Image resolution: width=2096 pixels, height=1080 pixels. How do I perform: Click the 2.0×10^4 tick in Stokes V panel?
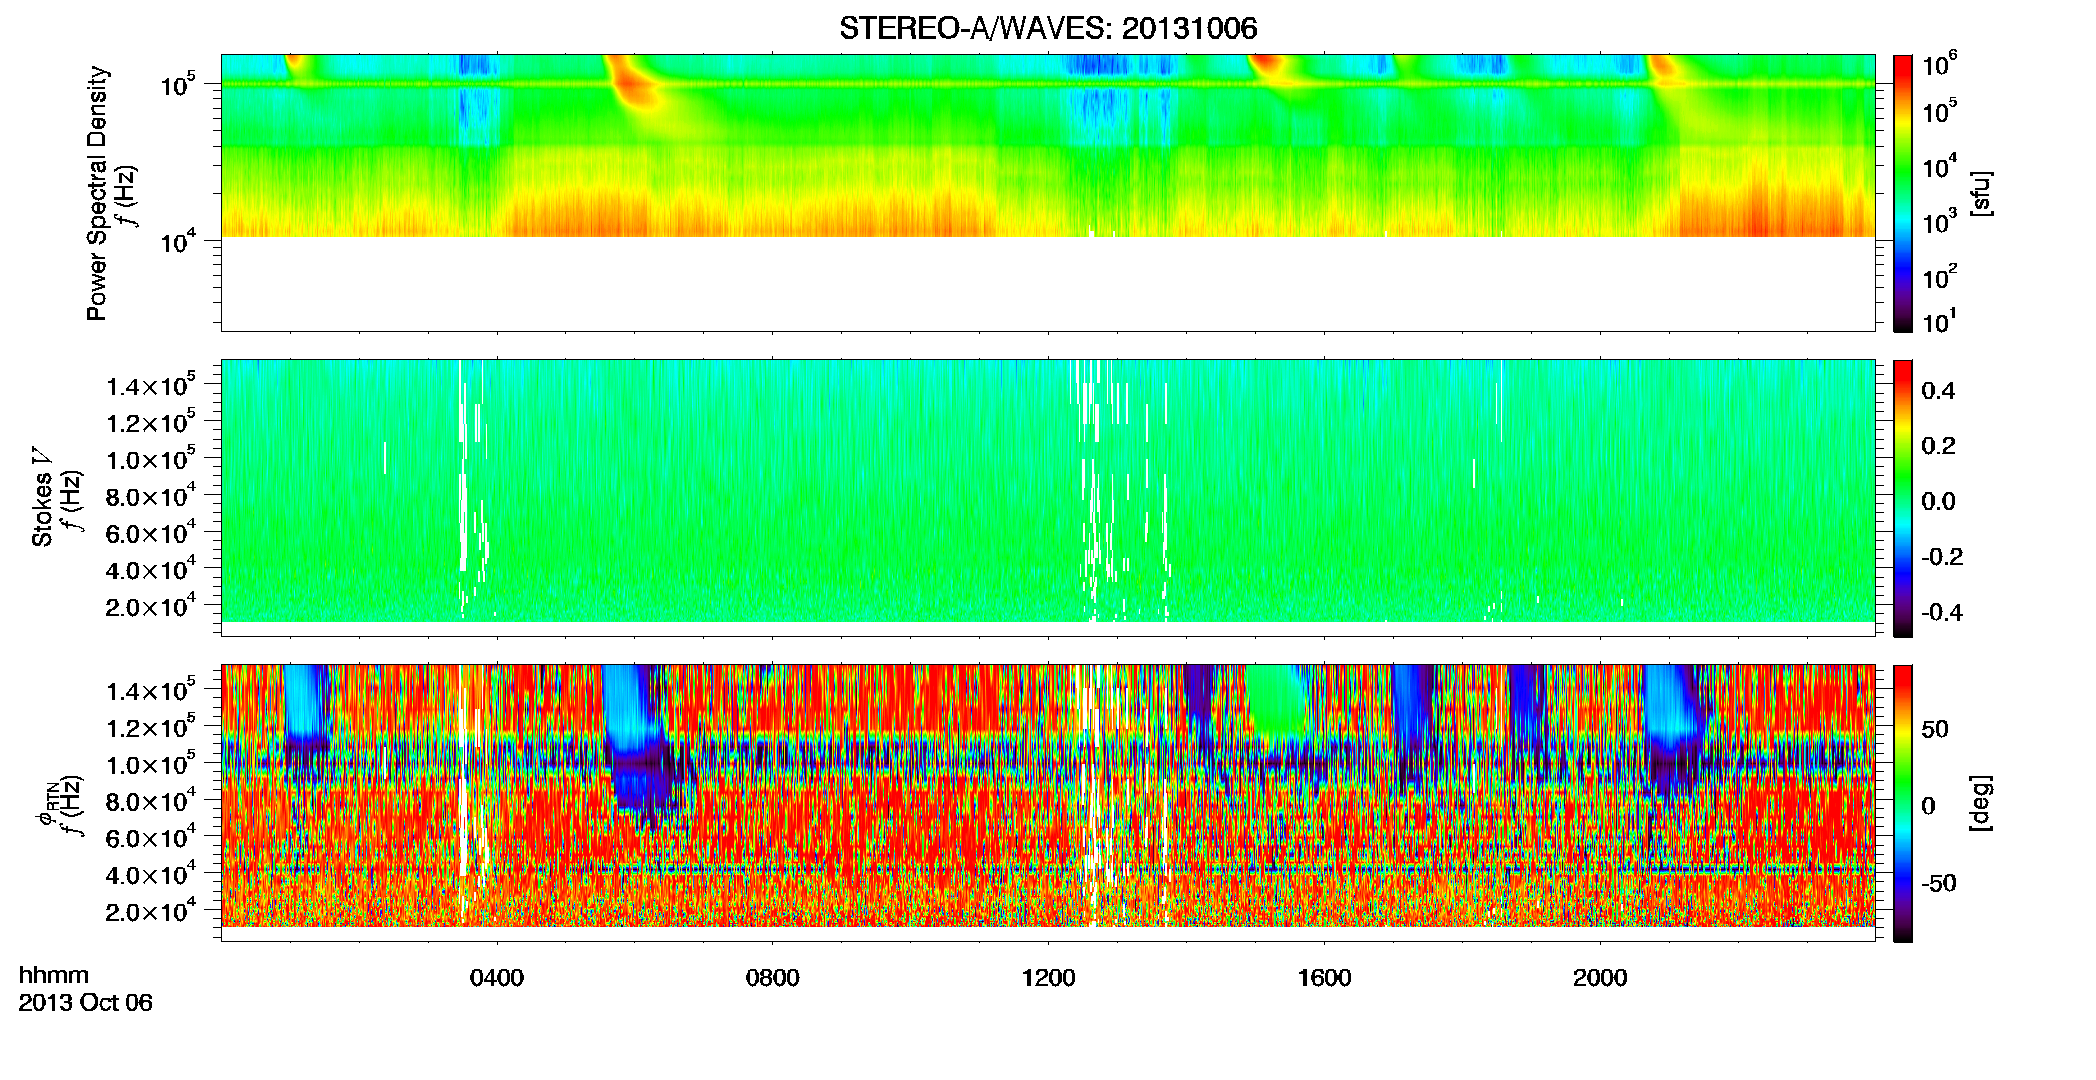click(x=150, y=606)
